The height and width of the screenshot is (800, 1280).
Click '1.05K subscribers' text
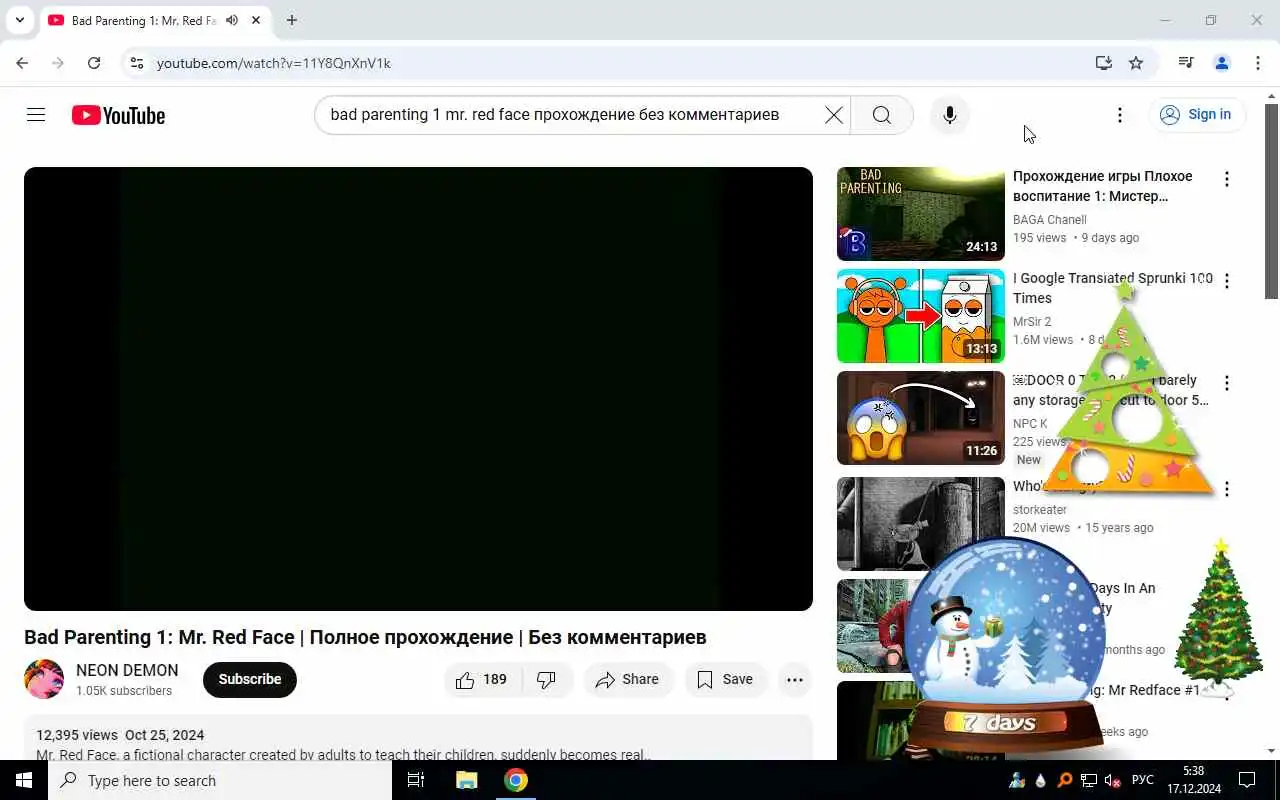click(x=124, y=691)
